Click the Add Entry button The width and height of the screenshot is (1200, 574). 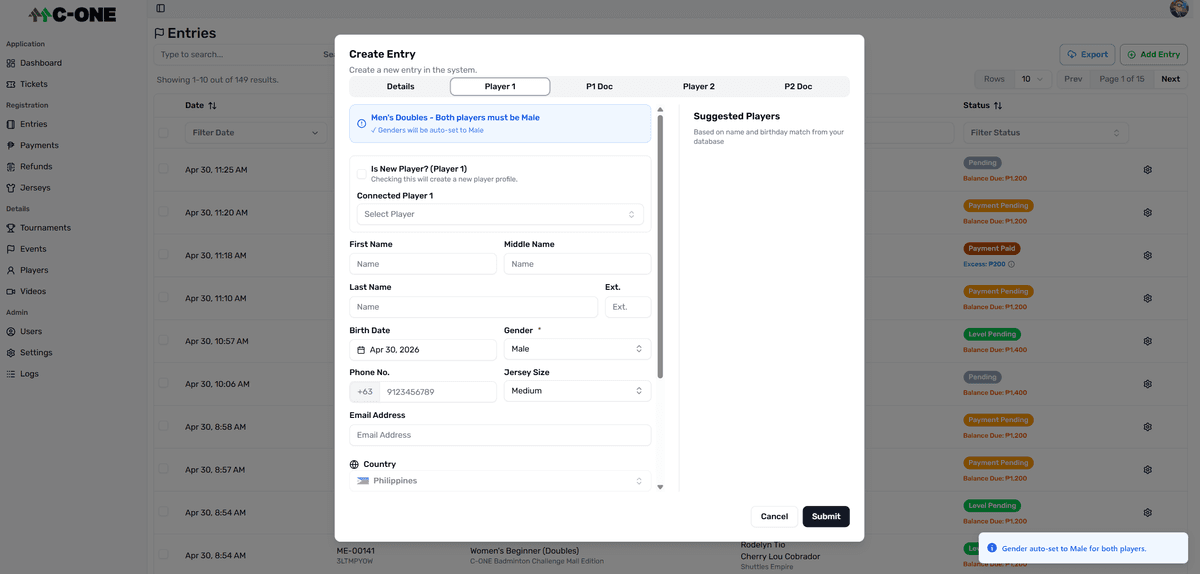[1154, 54]
